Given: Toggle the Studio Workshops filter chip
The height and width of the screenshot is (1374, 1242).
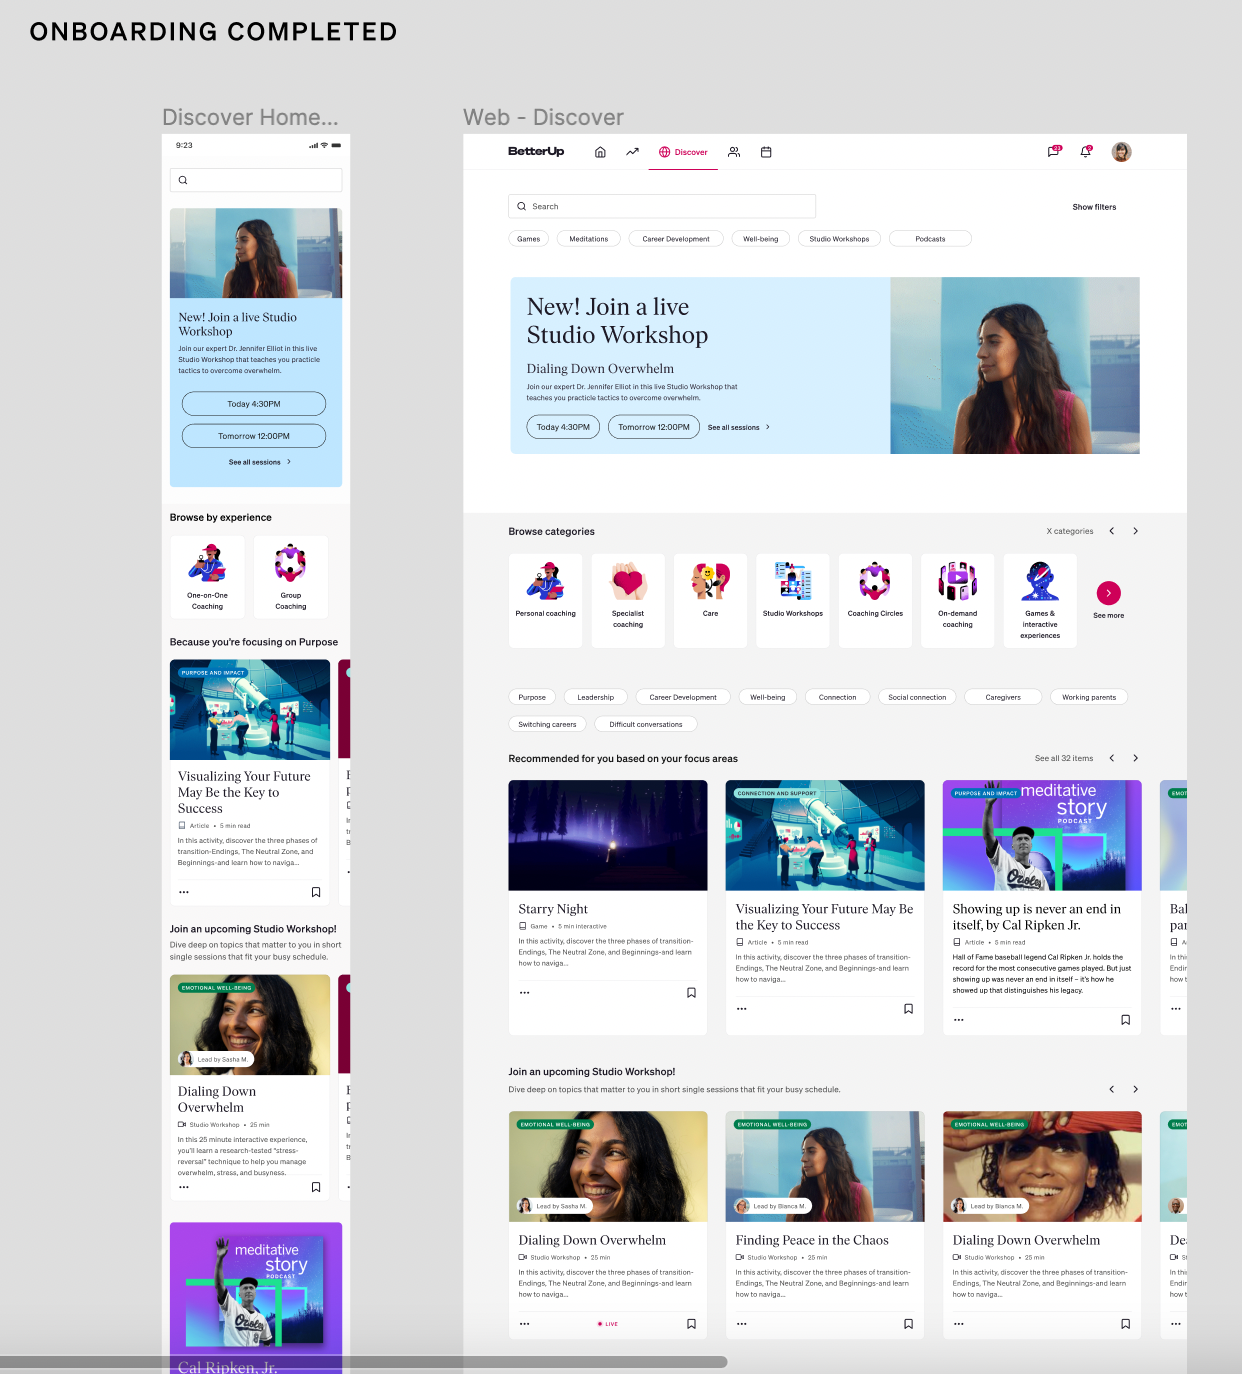Looking at the screenshot, I should 839,239.
